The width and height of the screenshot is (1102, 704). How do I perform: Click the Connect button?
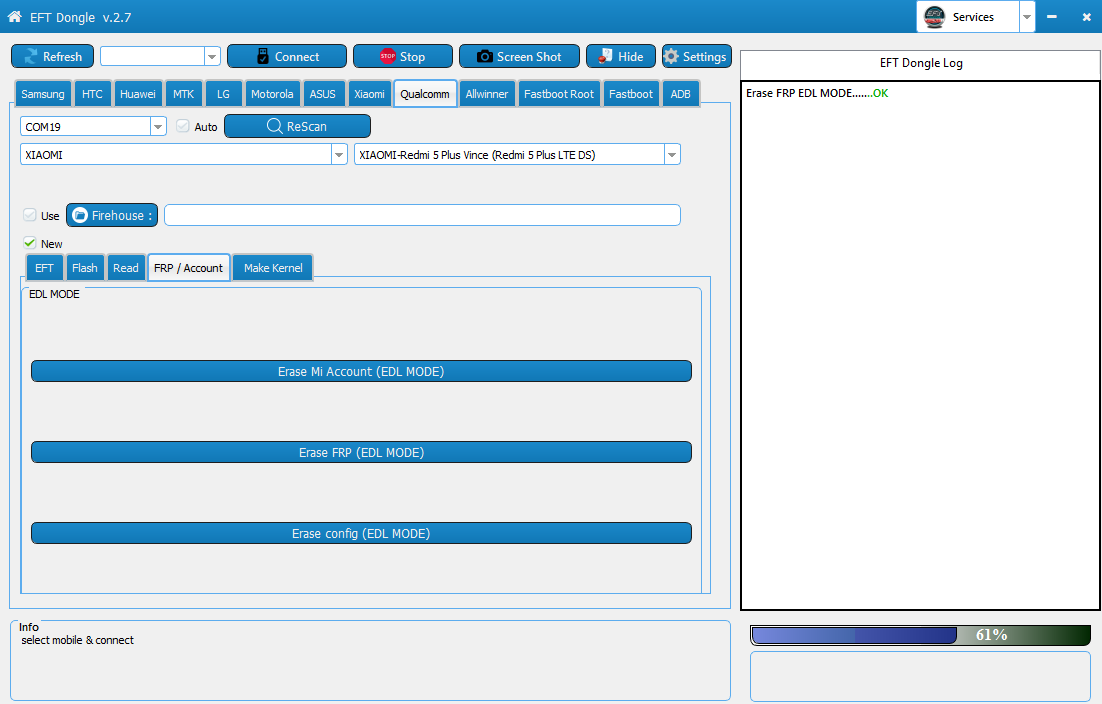[x=287, y=56]
